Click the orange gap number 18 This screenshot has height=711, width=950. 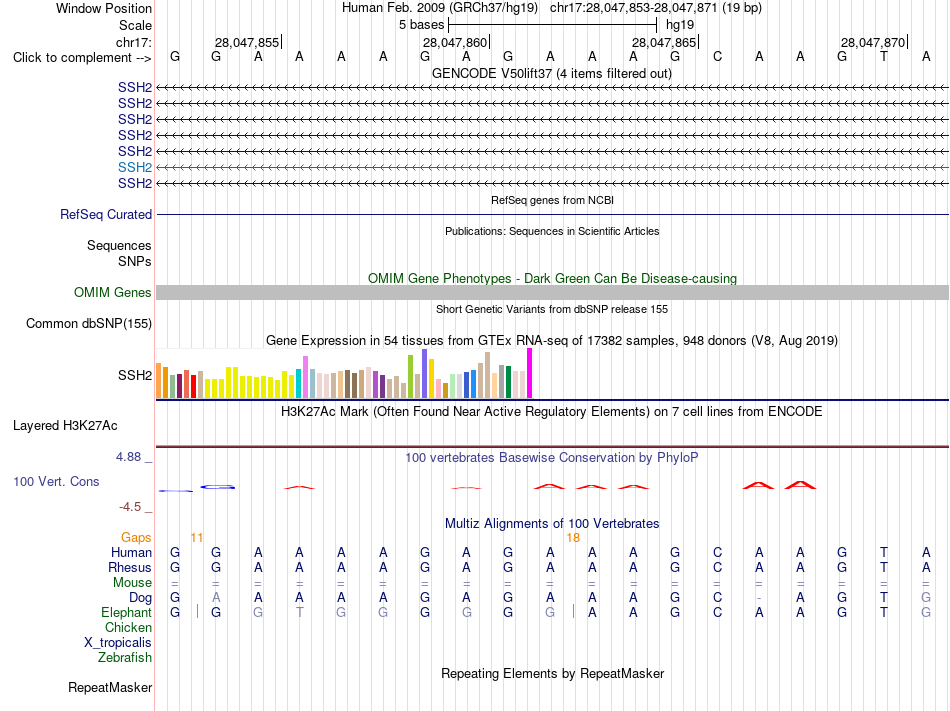click(573, 538)
